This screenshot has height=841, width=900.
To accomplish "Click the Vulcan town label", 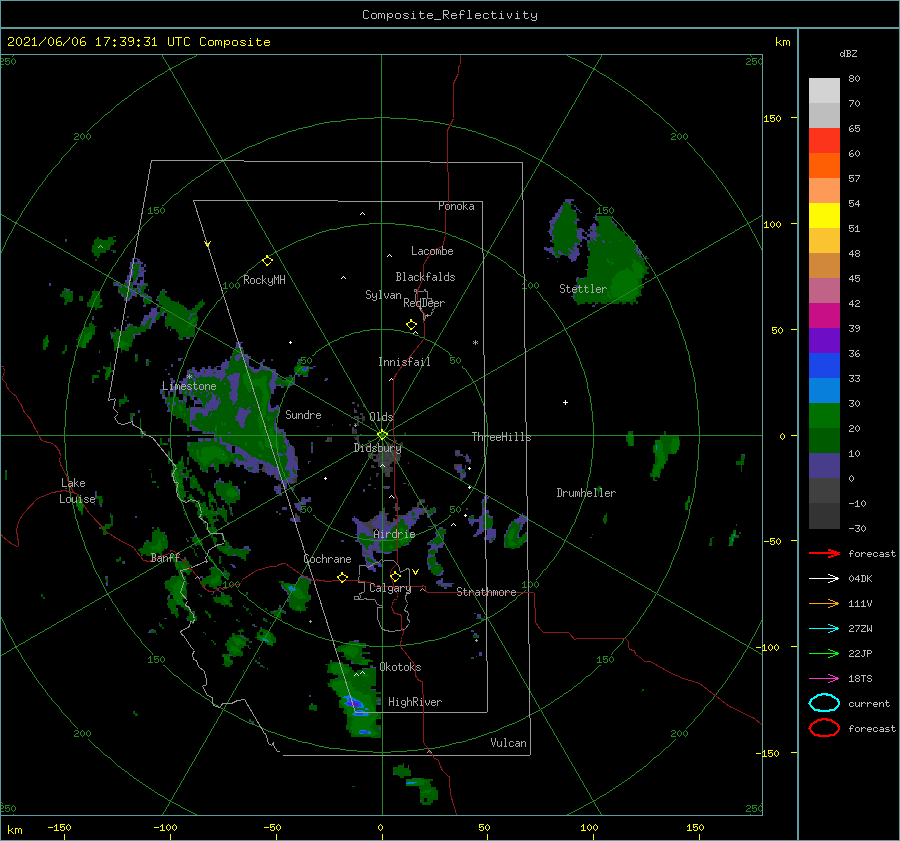I will click(509, 743).
